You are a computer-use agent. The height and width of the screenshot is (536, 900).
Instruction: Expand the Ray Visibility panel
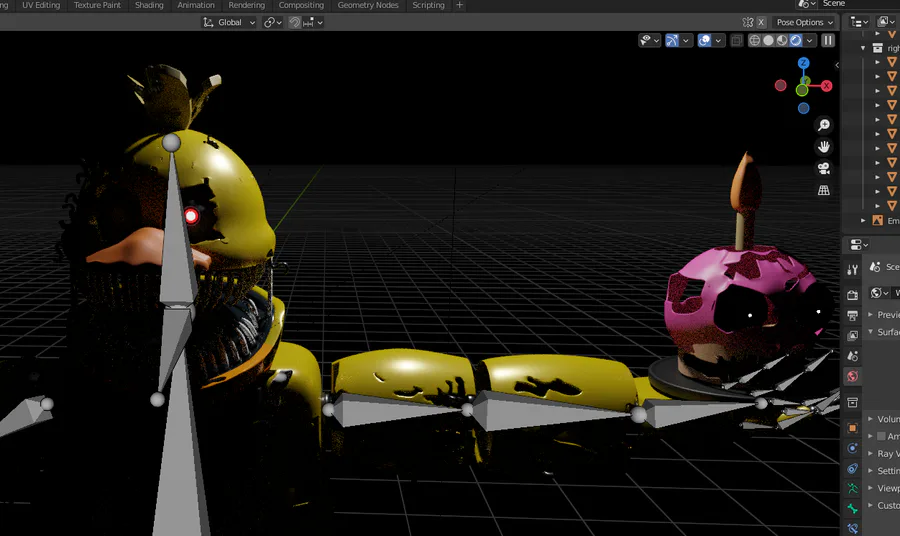[x=871, y=453]
